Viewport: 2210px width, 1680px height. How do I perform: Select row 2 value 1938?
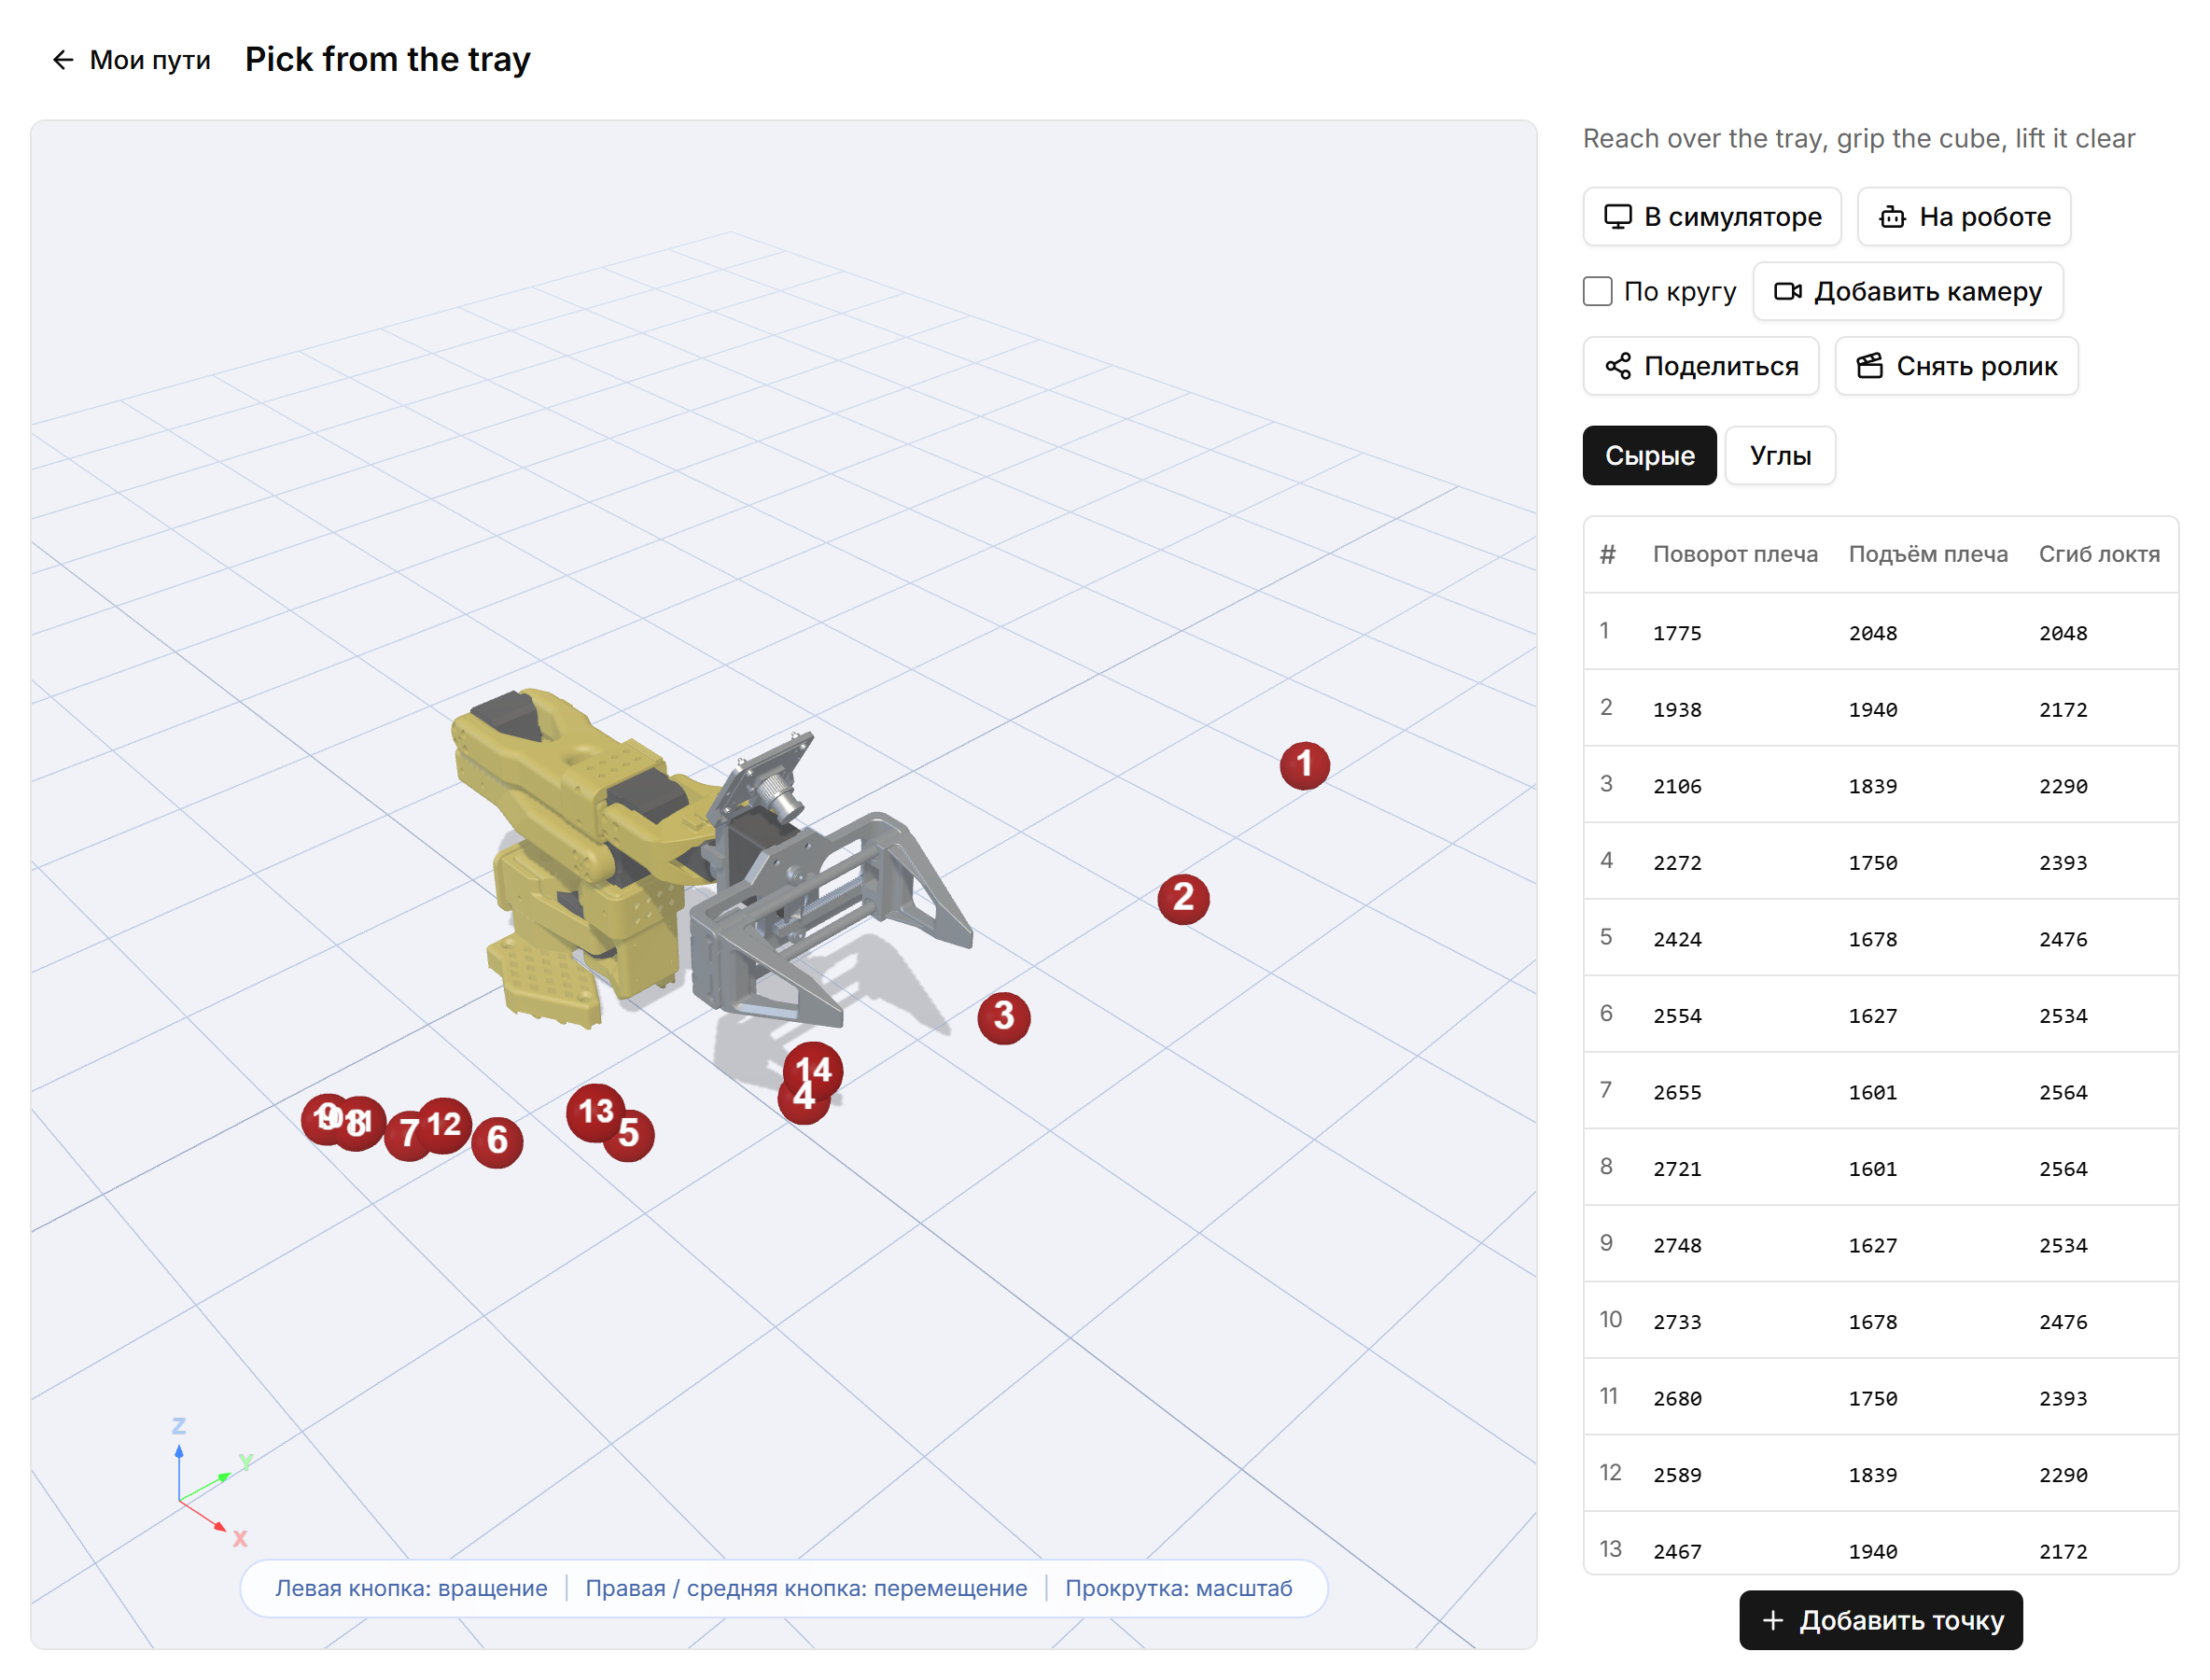coord(1676,710)
